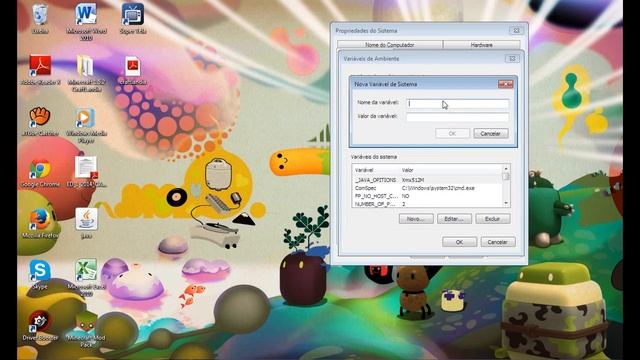The image size is (640, 360).
Task: Open the Minecraft 1.5.2 folder icon
Action: 86,72
